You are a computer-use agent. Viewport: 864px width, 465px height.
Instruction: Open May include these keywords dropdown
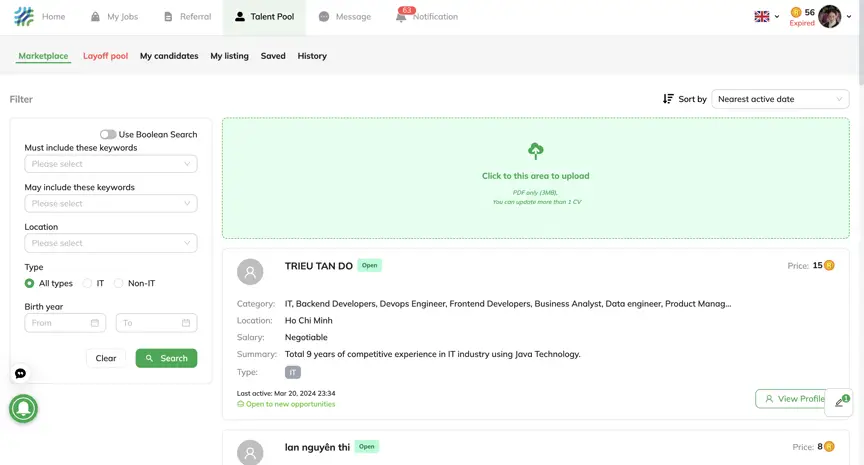tap(111, 203)
